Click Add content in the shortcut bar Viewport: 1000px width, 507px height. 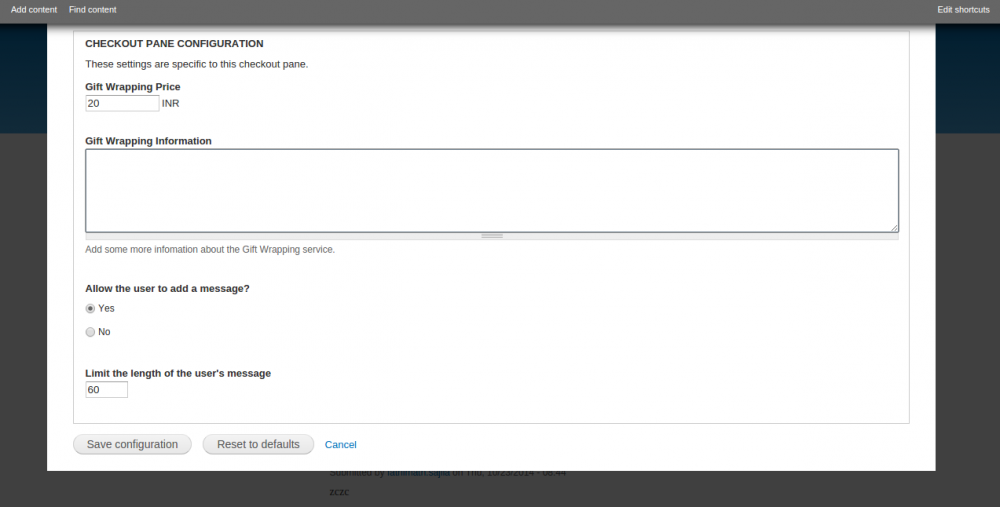(x=34, y=10)
